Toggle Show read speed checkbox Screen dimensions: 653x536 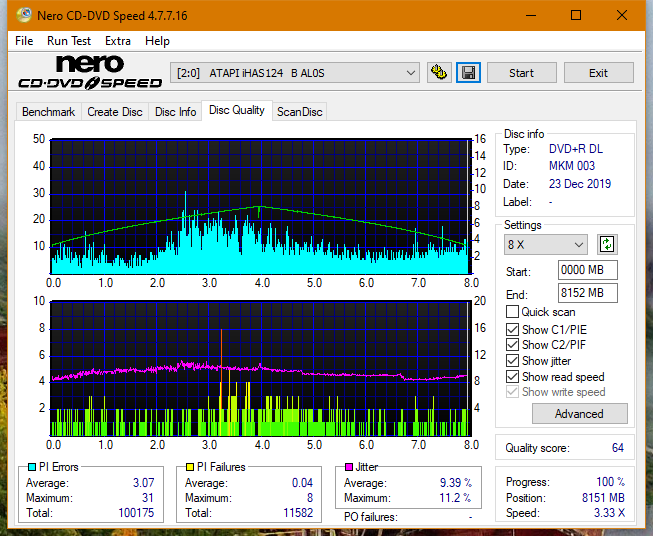click(512, 376)
